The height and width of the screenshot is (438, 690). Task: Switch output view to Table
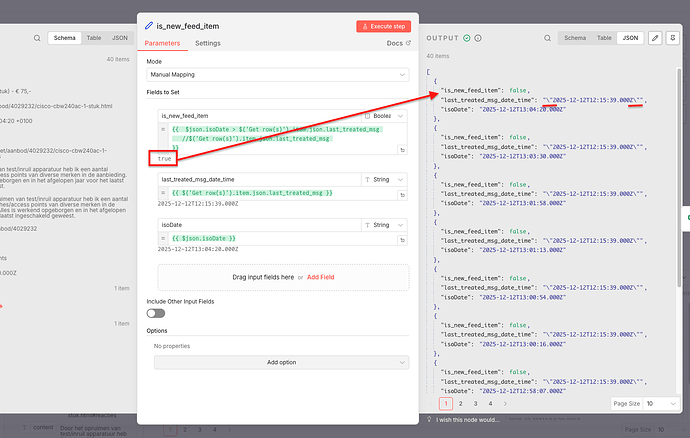(603, 37)
